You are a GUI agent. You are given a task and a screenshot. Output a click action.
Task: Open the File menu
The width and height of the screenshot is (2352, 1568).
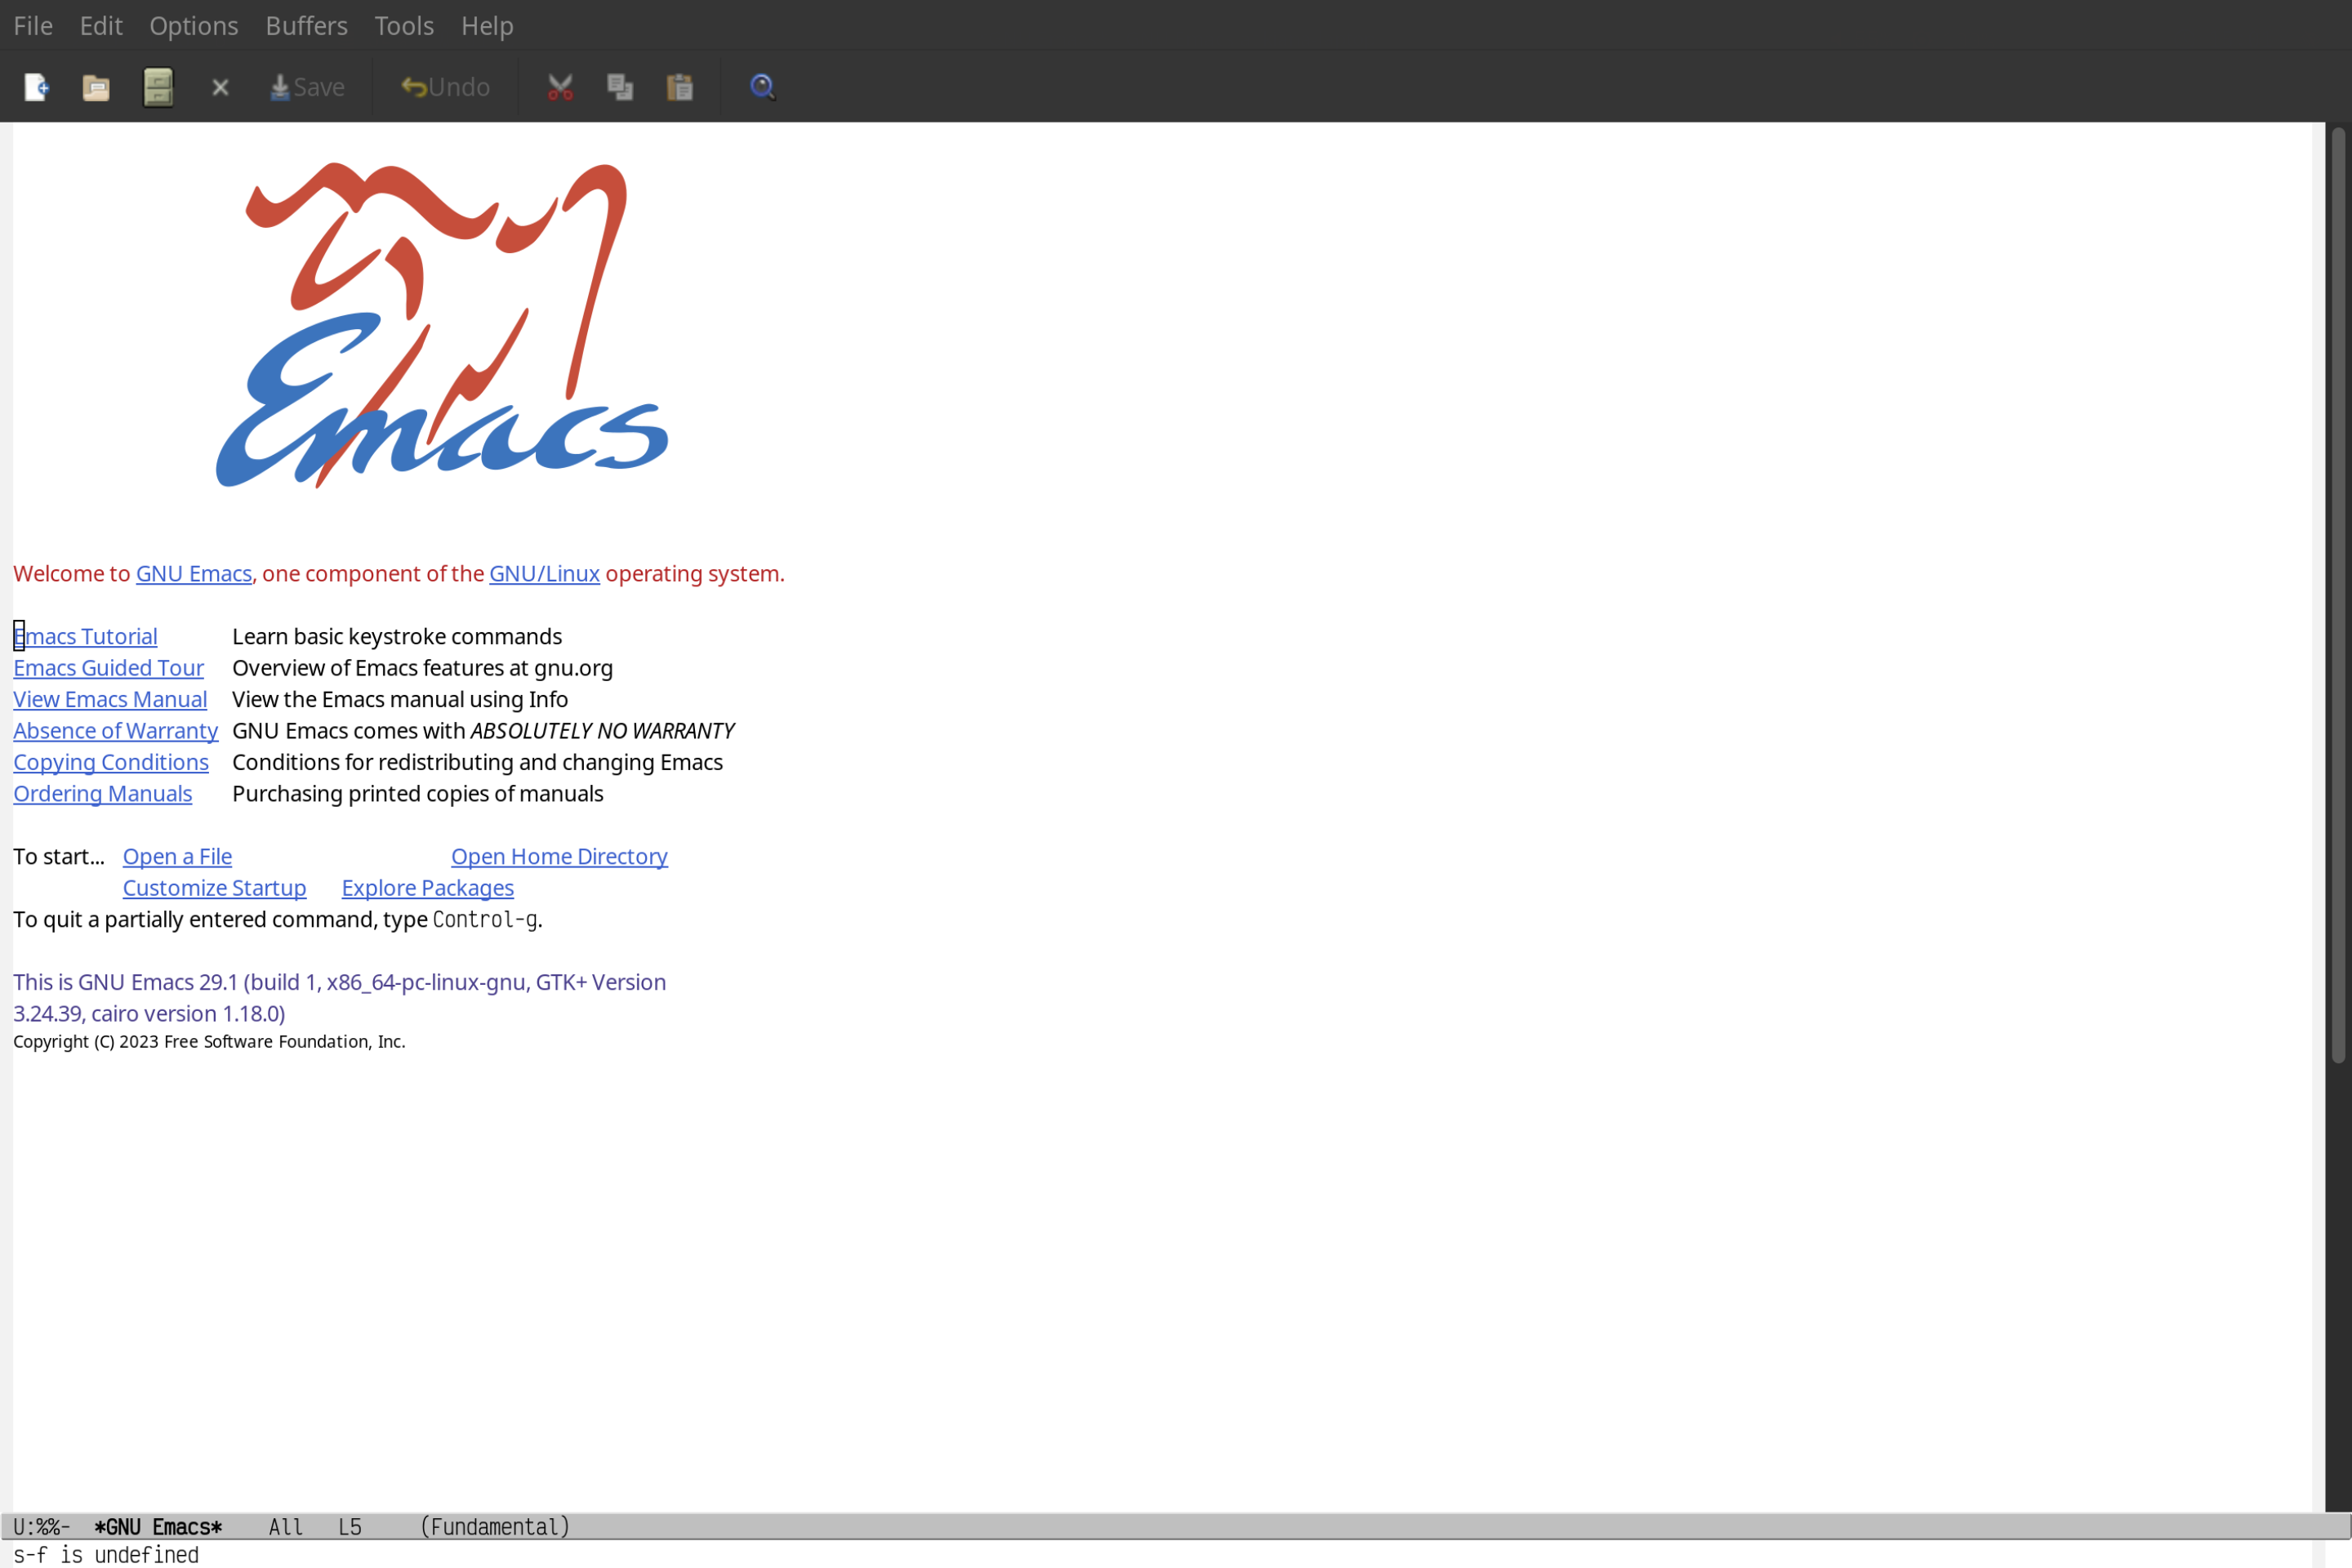[x=32, y=24]
